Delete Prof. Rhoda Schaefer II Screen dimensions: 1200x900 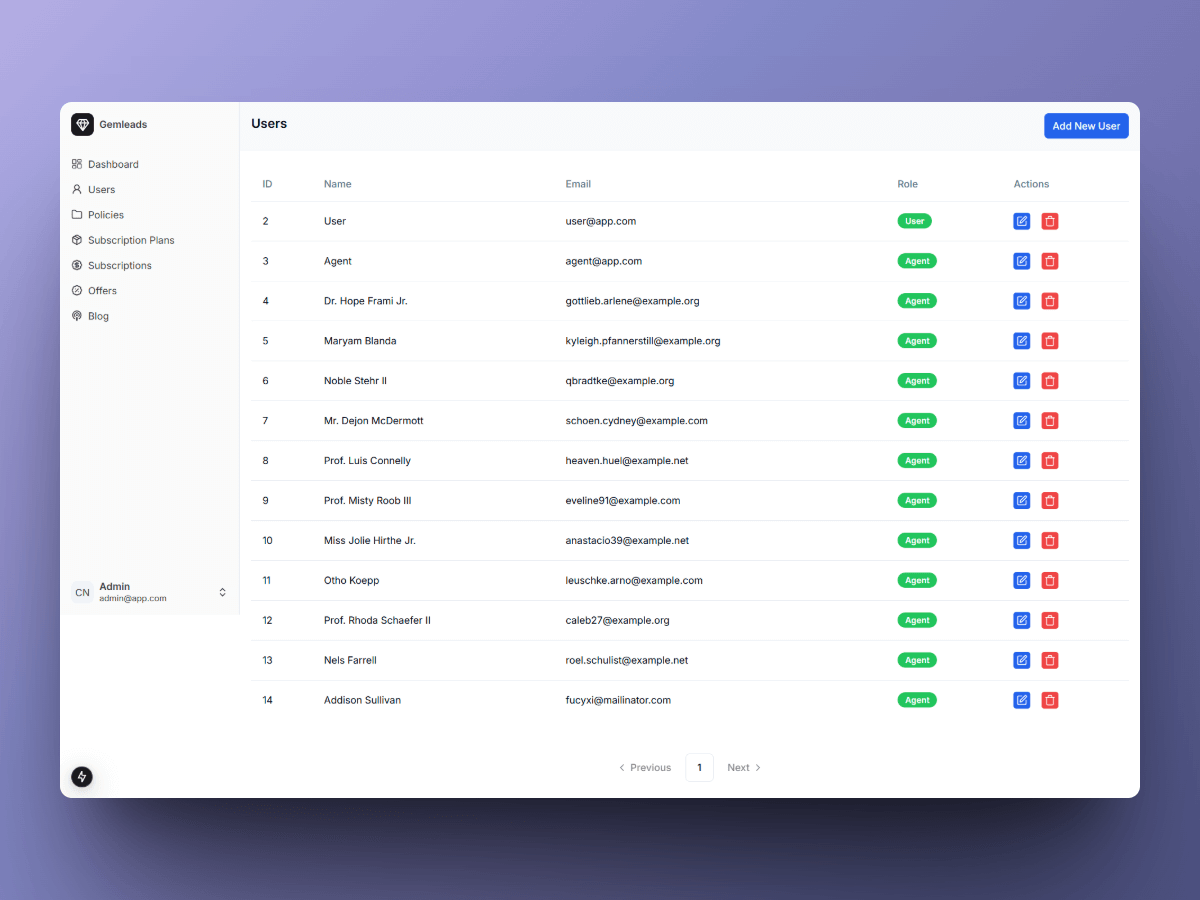[x=1049, y=621]
